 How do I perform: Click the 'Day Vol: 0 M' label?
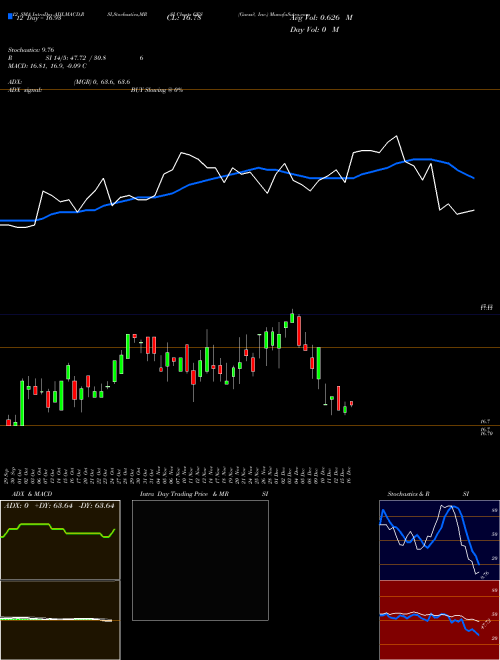(314, 30)
